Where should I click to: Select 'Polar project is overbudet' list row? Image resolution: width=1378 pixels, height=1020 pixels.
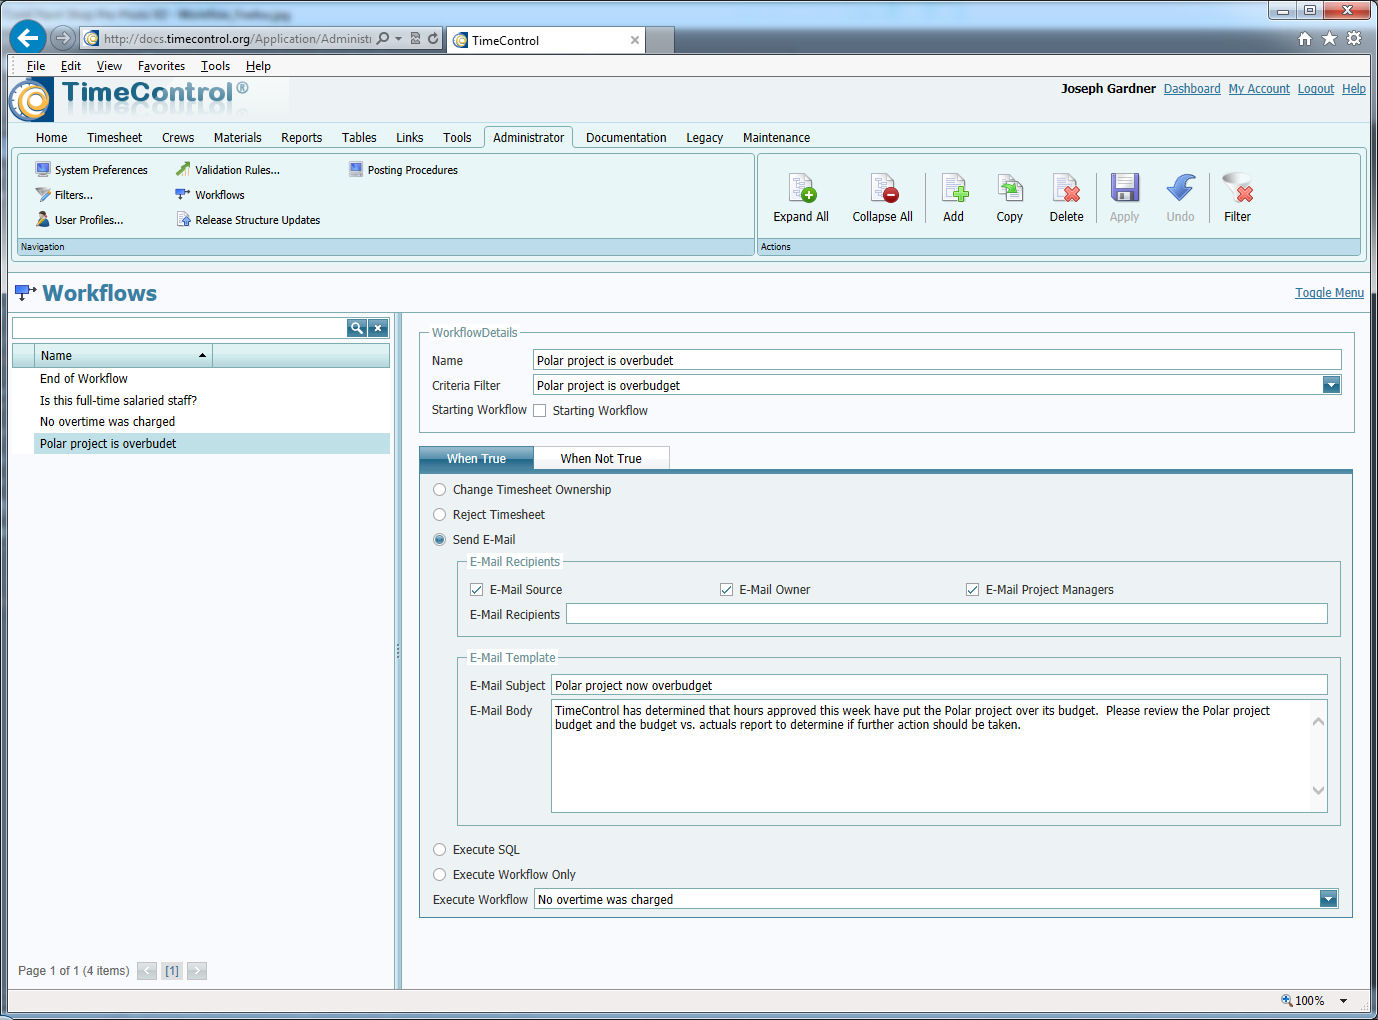click(x=212, y=444)
